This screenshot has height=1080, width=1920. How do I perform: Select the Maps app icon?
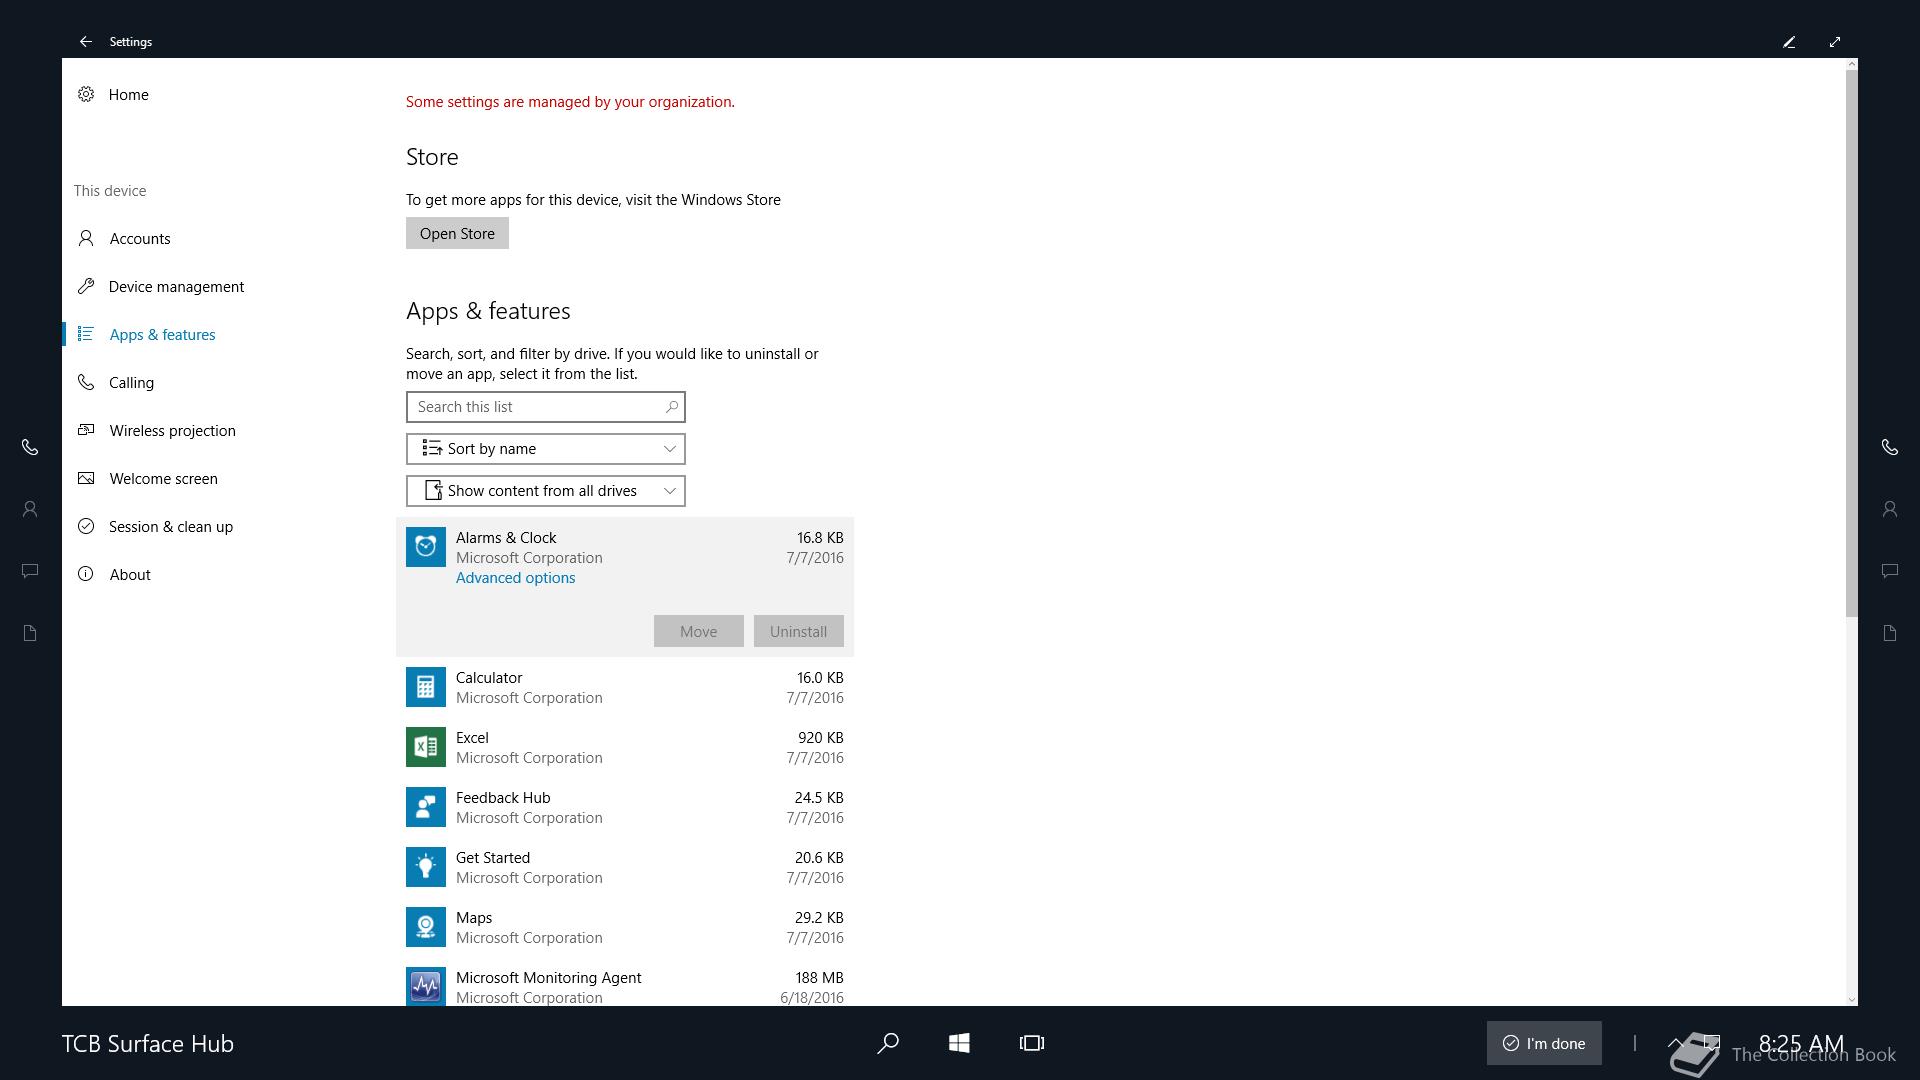[x=425, y=927]
